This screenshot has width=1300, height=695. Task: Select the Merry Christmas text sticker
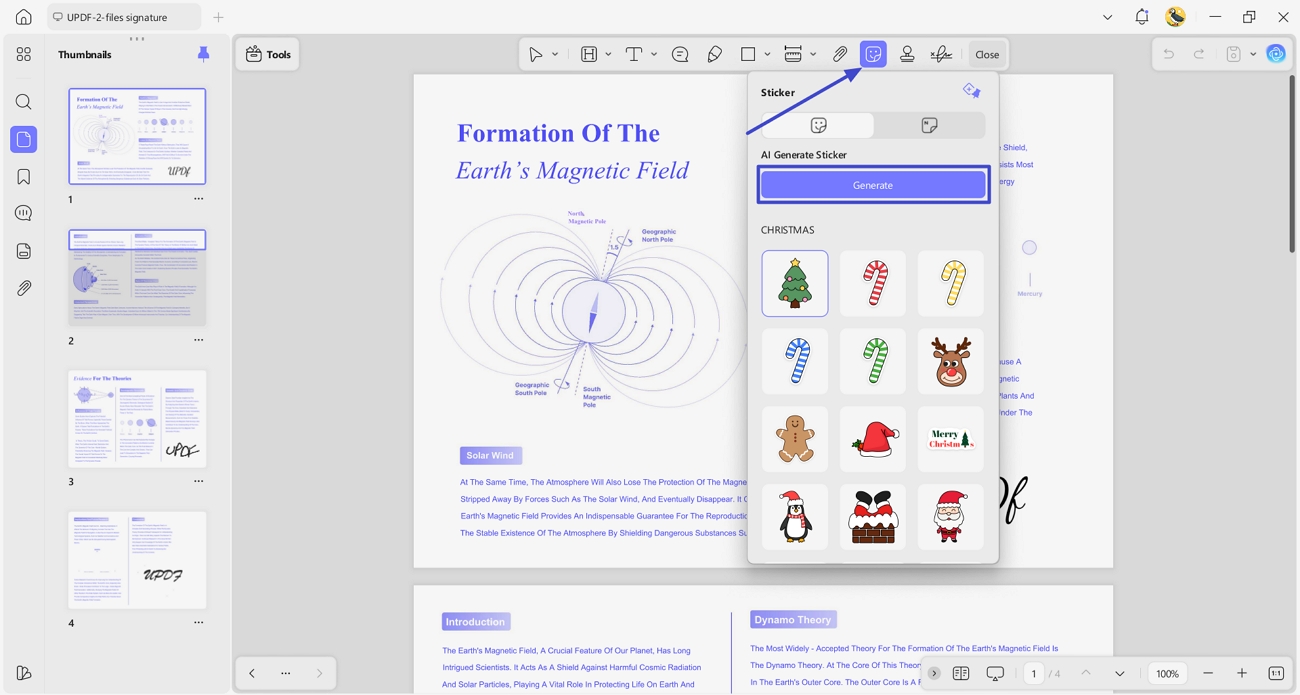click(x=951, y=439)
